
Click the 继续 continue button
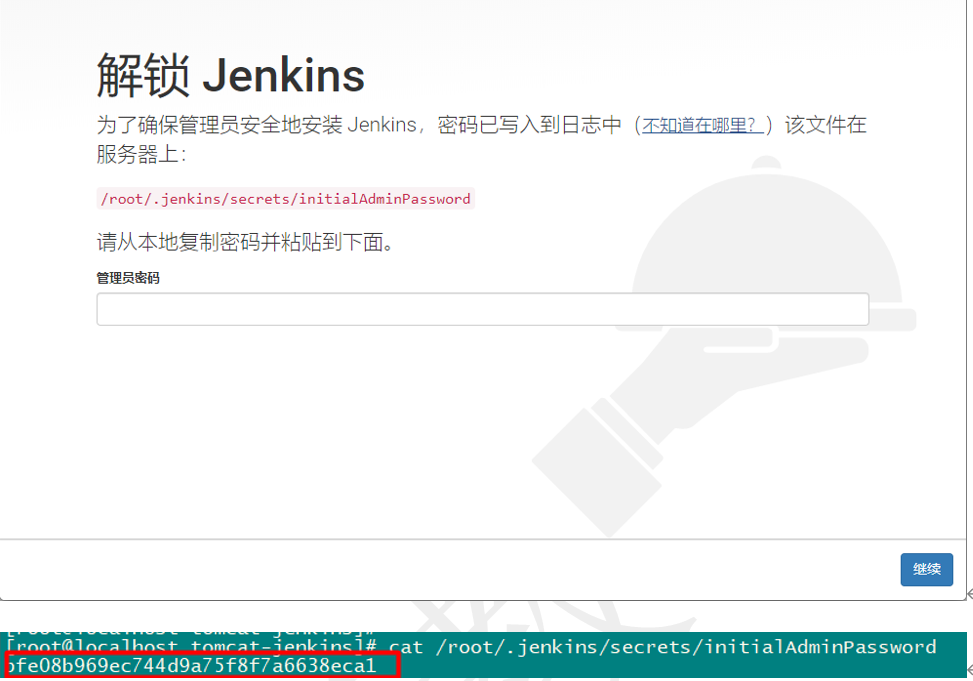tap(926, 569)
